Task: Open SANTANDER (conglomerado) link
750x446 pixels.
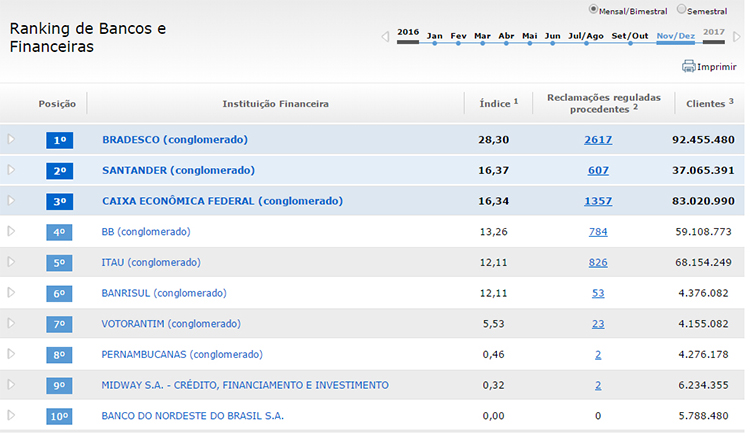Action: pyautogui.click(x=178, y=170)
